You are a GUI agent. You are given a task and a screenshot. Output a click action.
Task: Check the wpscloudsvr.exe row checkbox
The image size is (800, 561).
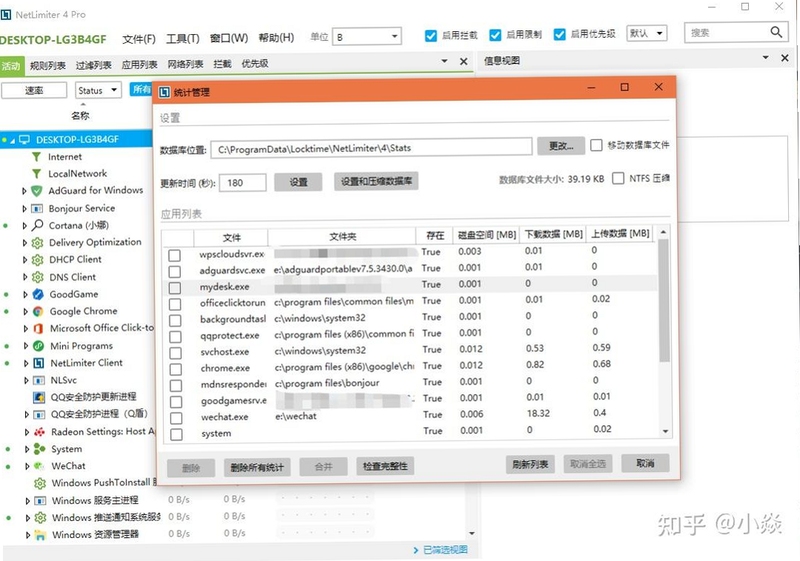click(174, 255)
